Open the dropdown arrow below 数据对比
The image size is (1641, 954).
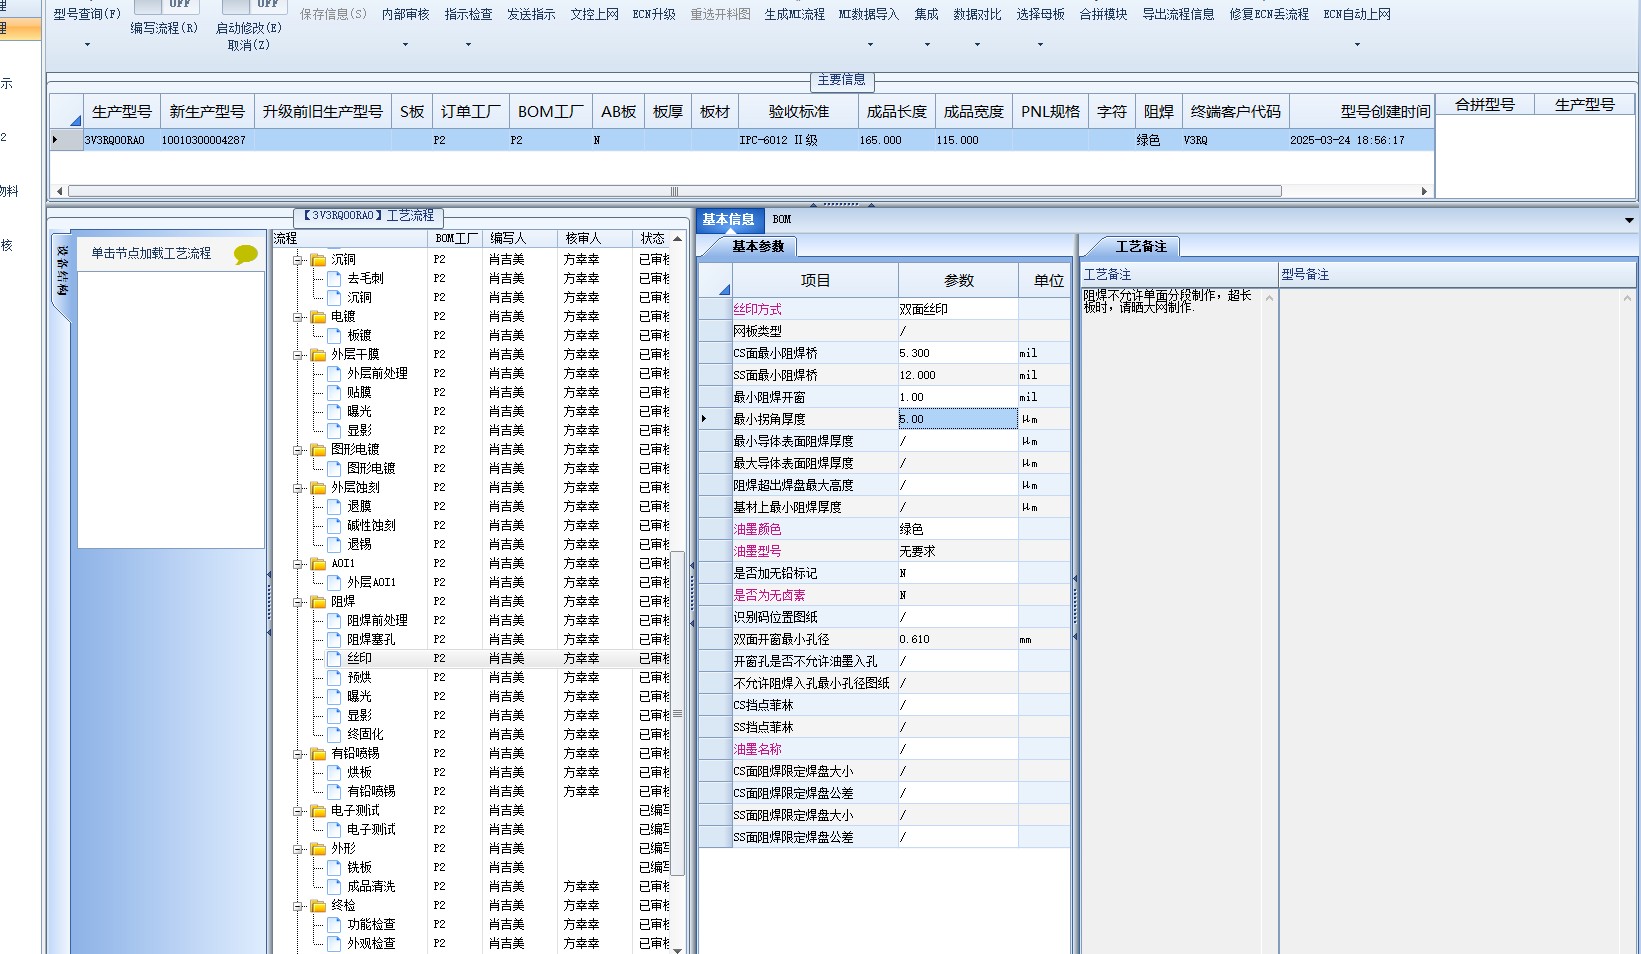[x=977, y=45]
